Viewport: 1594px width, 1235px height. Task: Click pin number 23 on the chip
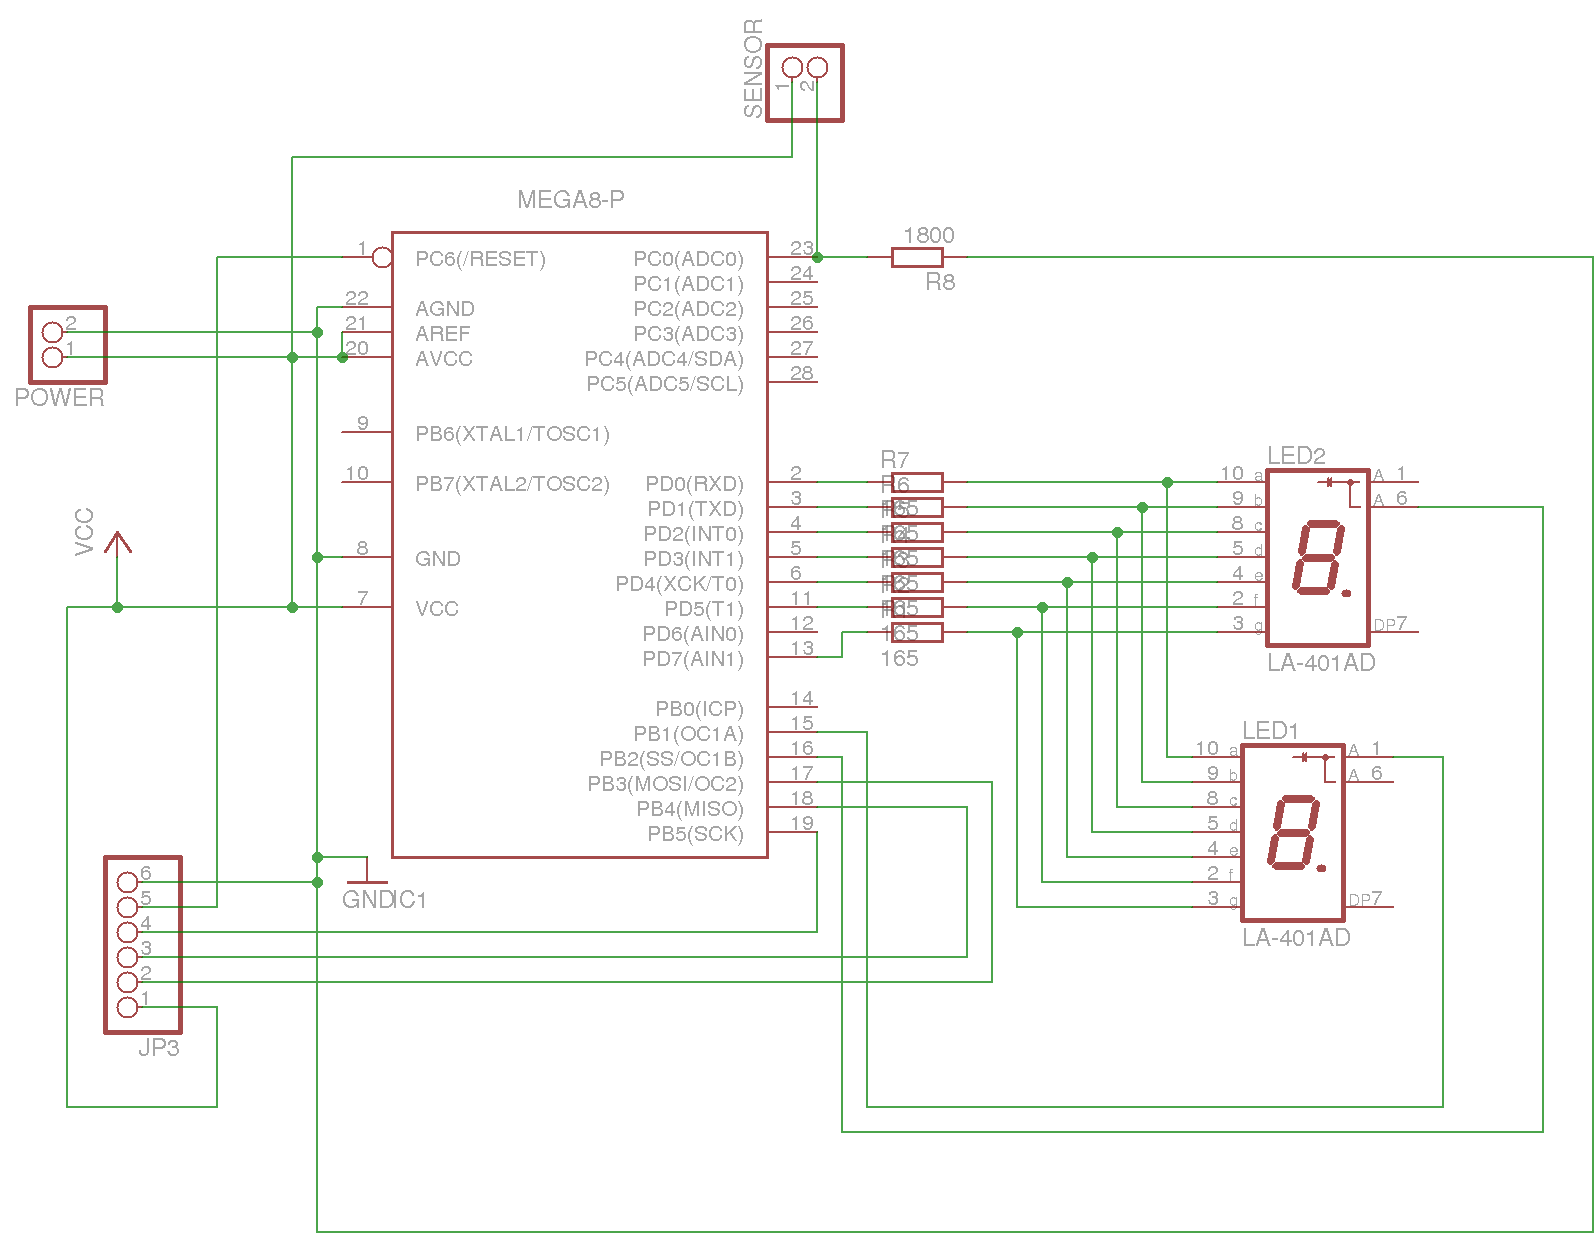click(x=802, y=248)
